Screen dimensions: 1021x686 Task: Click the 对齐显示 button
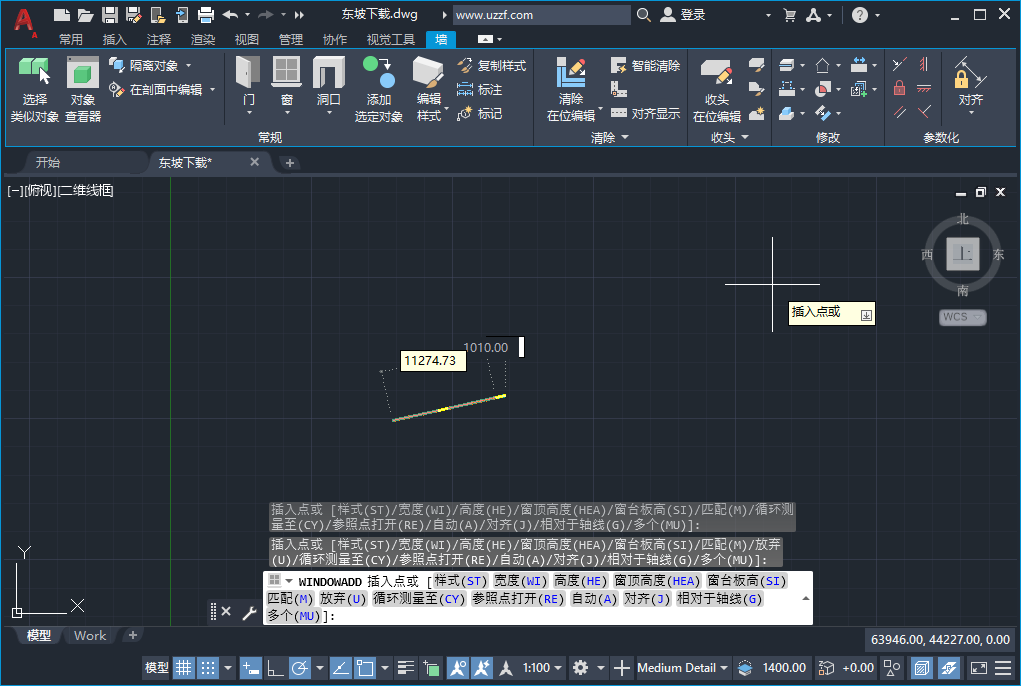pyautogui.click(x=645, y=113)
